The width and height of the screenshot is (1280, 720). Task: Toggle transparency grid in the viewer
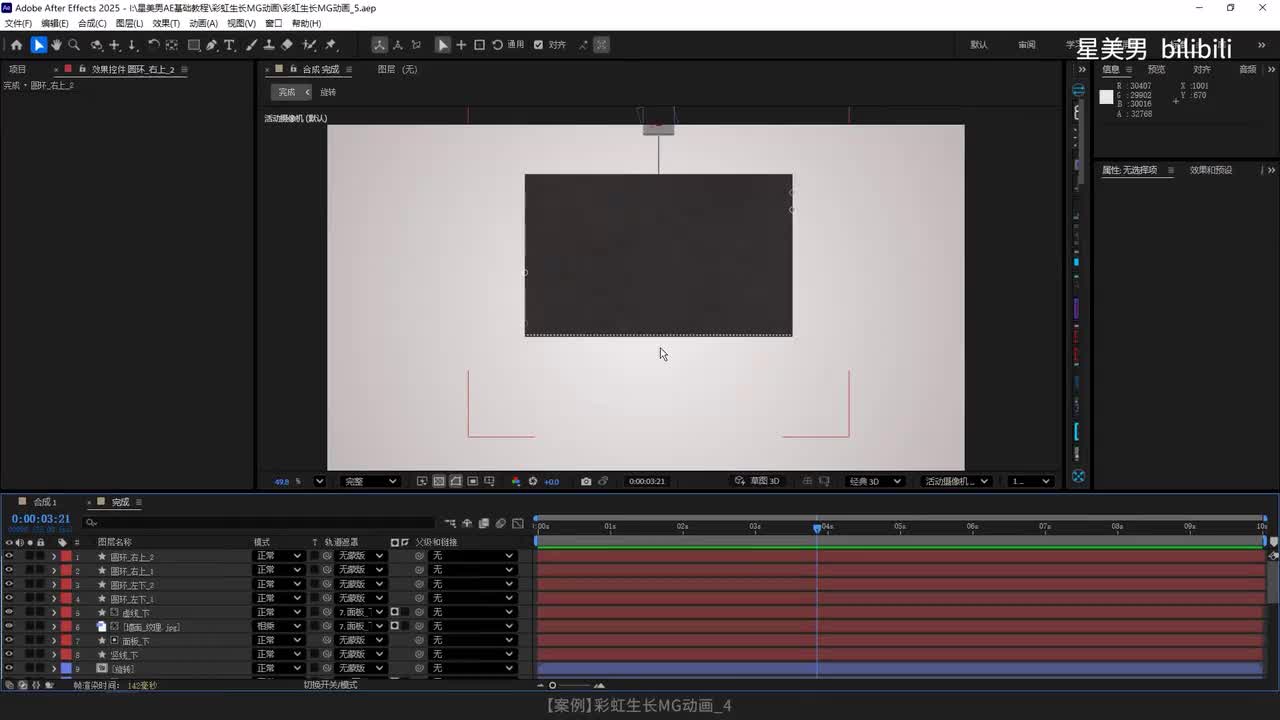[439, 481]
